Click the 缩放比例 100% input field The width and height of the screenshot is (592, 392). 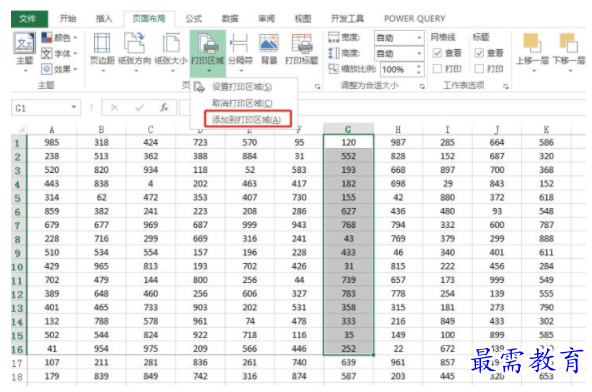pos(397,69)
